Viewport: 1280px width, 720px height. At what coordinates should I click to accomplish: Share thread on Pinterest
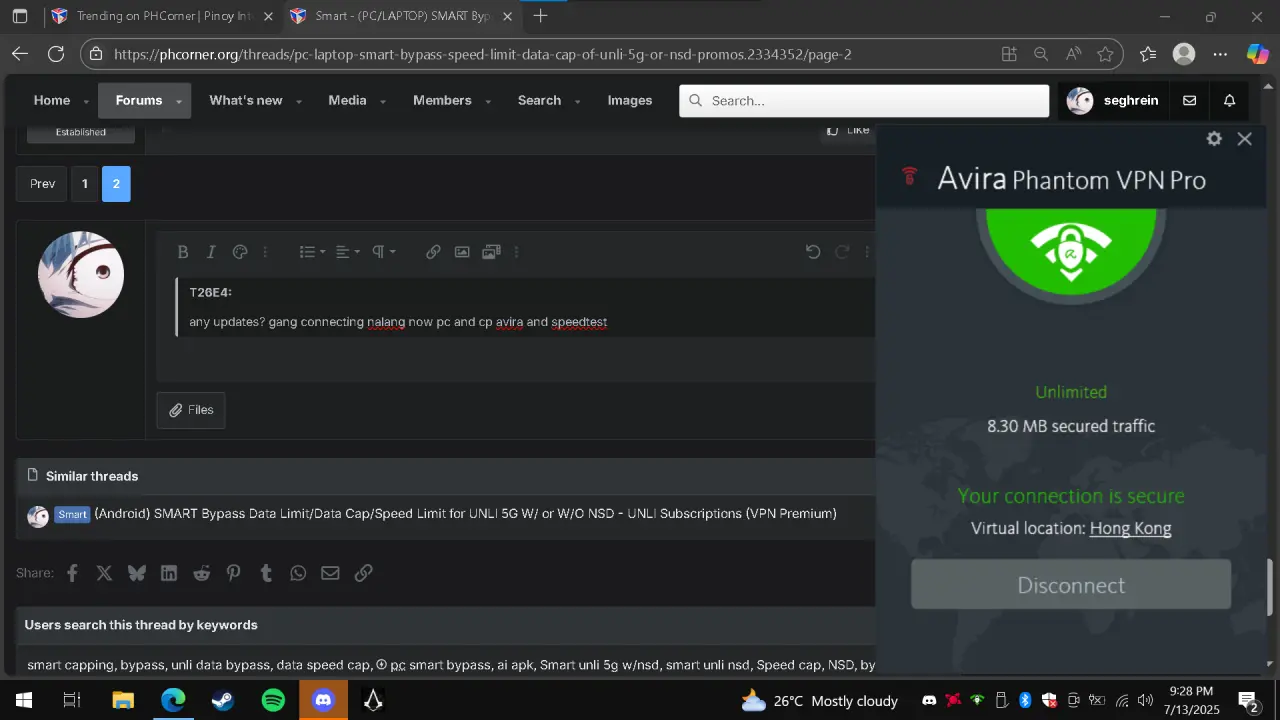click(233, 573)
